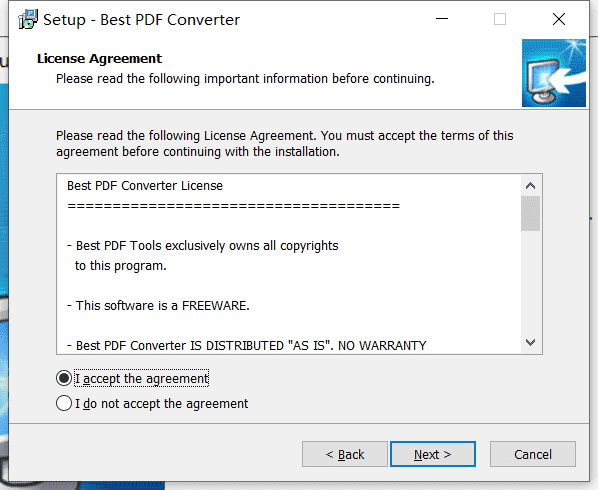598x490 pixels.
Task: Minimize the Setup window
Action: [442, 19]
